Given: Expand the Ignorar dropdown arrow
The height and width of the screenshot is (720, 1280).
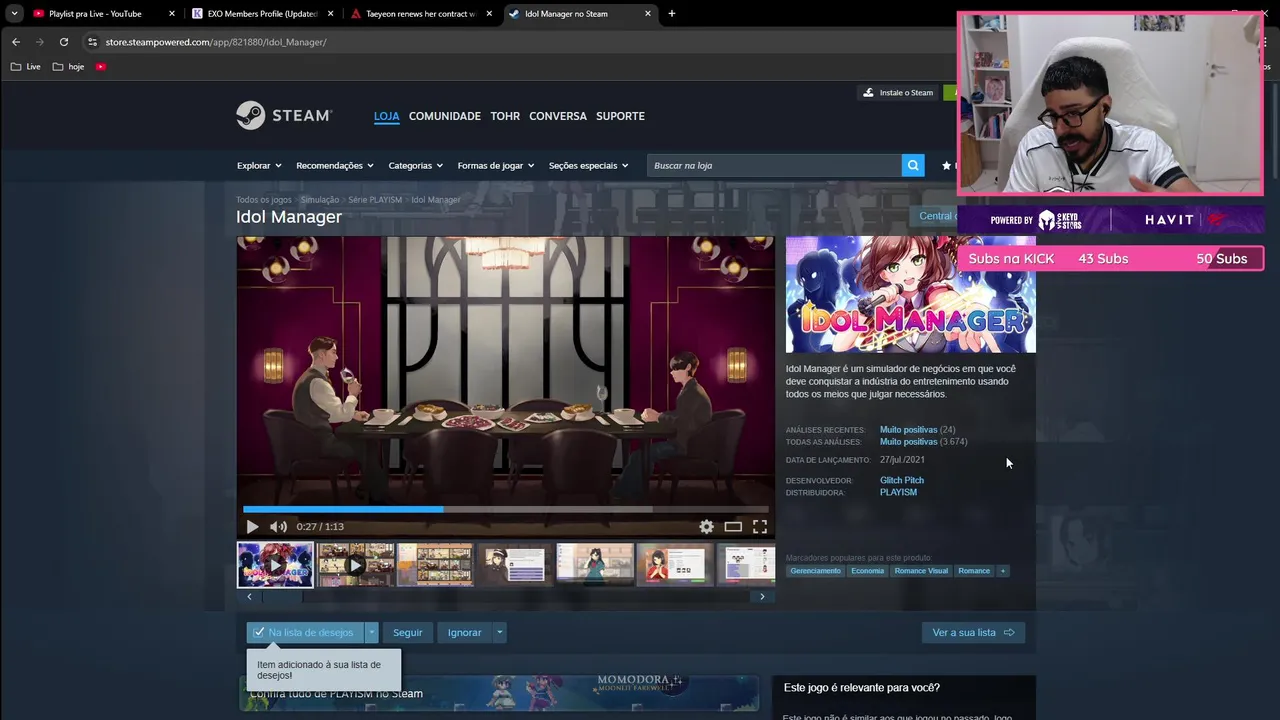Looking at the screenshot, I should click(499, 632).
